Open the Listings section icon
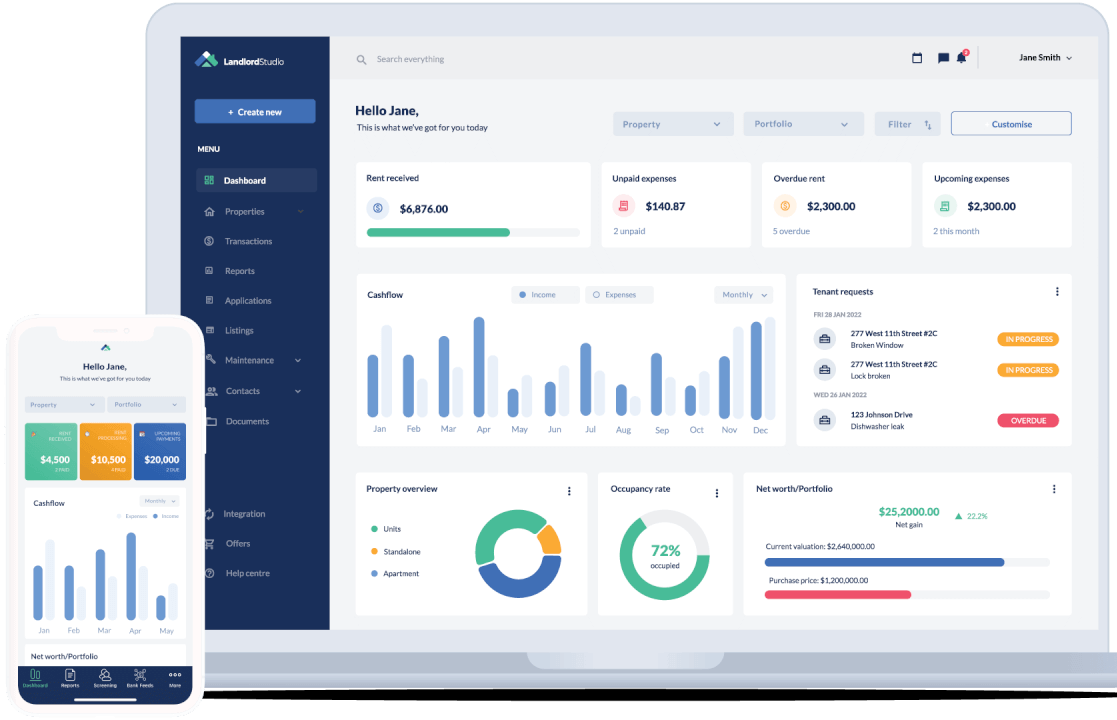Screen dimensions: 1117x720 [x=208, y=330]
